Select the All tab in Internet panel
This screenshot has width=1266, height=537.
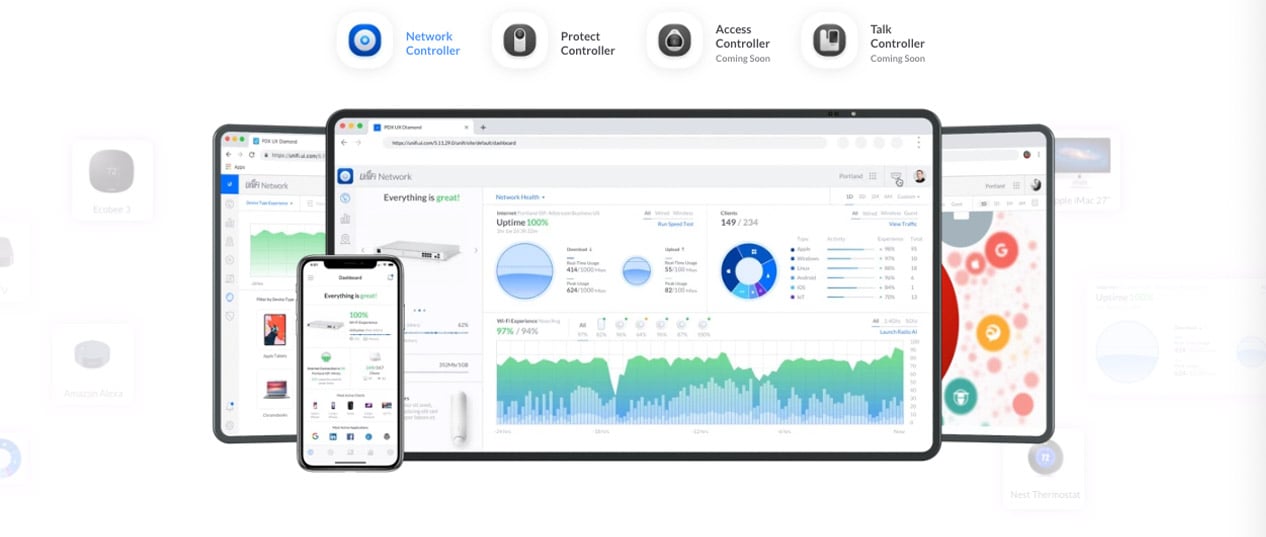(x=647, y=213)
